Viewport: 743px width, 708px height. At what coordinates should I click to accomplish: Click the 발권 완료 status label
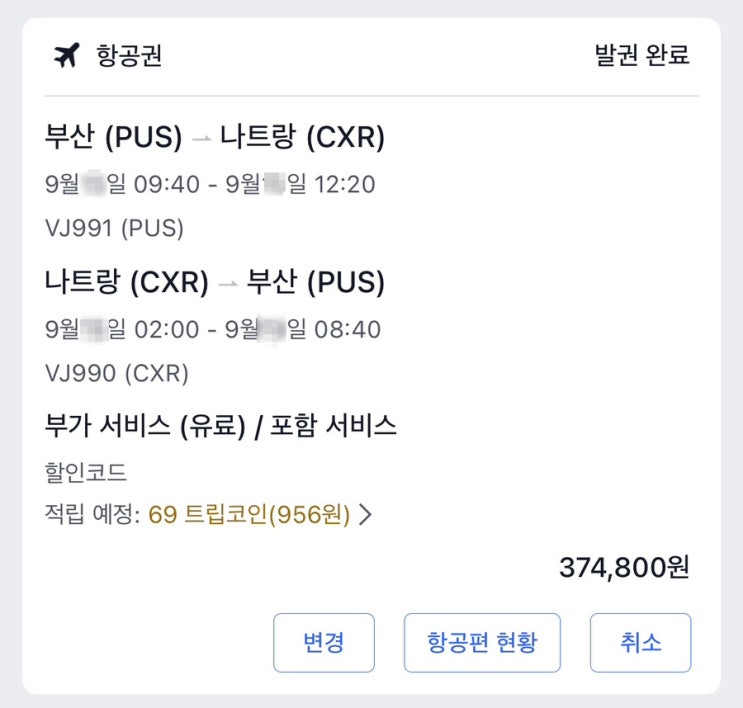click(x=642, y=56)
